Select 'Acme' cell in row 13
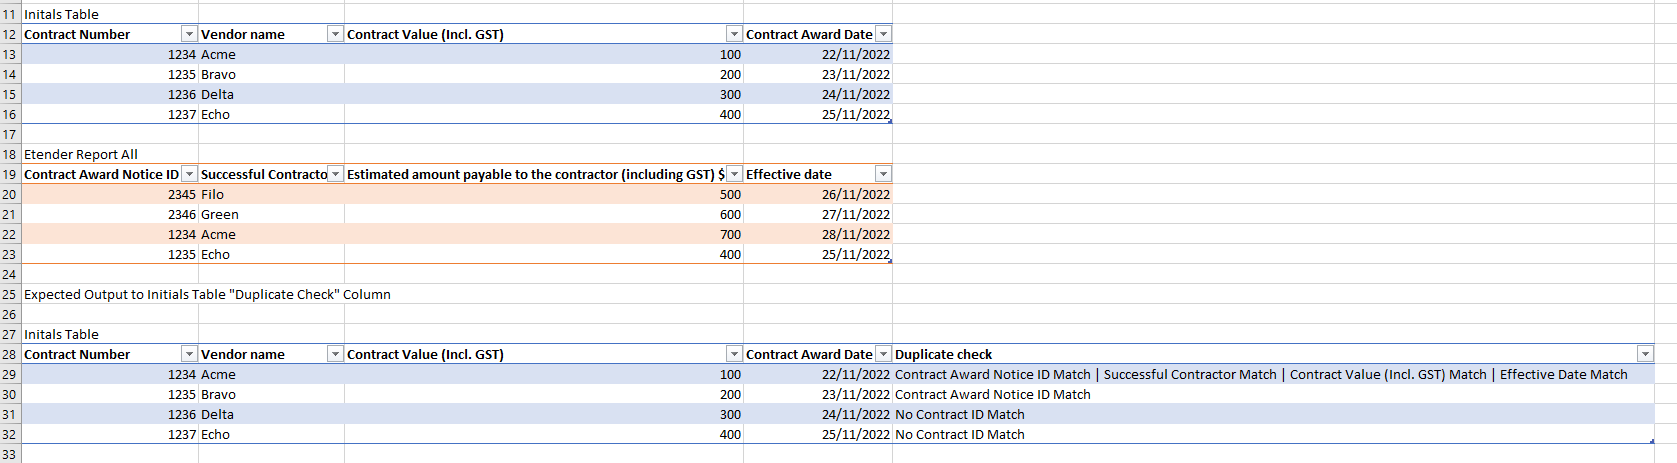This screenshot has height=463, width=1677. coord(271,54)
